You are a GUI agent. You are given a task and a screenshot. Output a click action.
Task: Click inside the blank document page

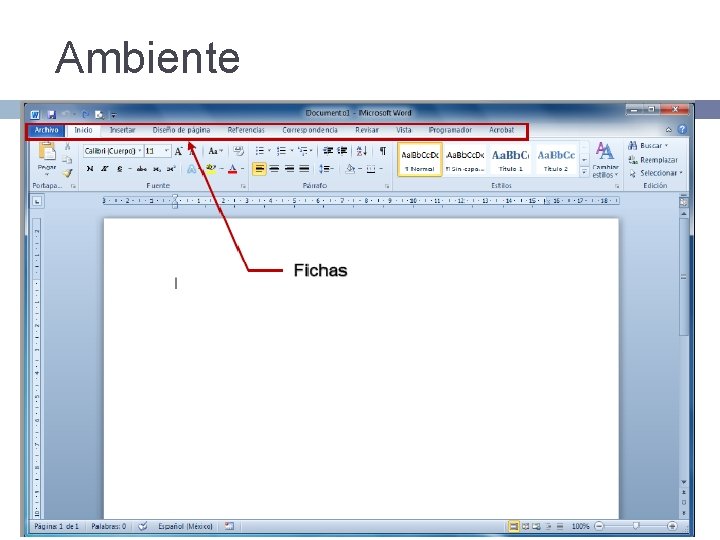click(x=361, y=367)
